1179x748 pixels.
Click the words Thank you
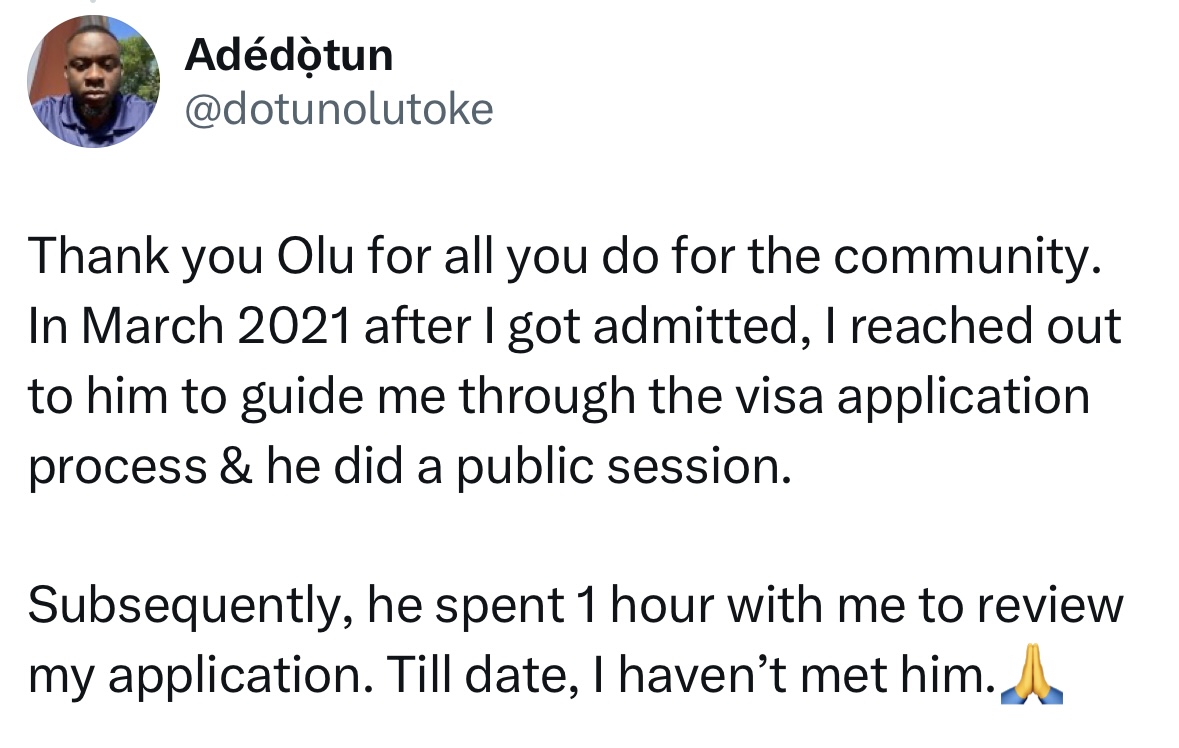click(146, 256)
